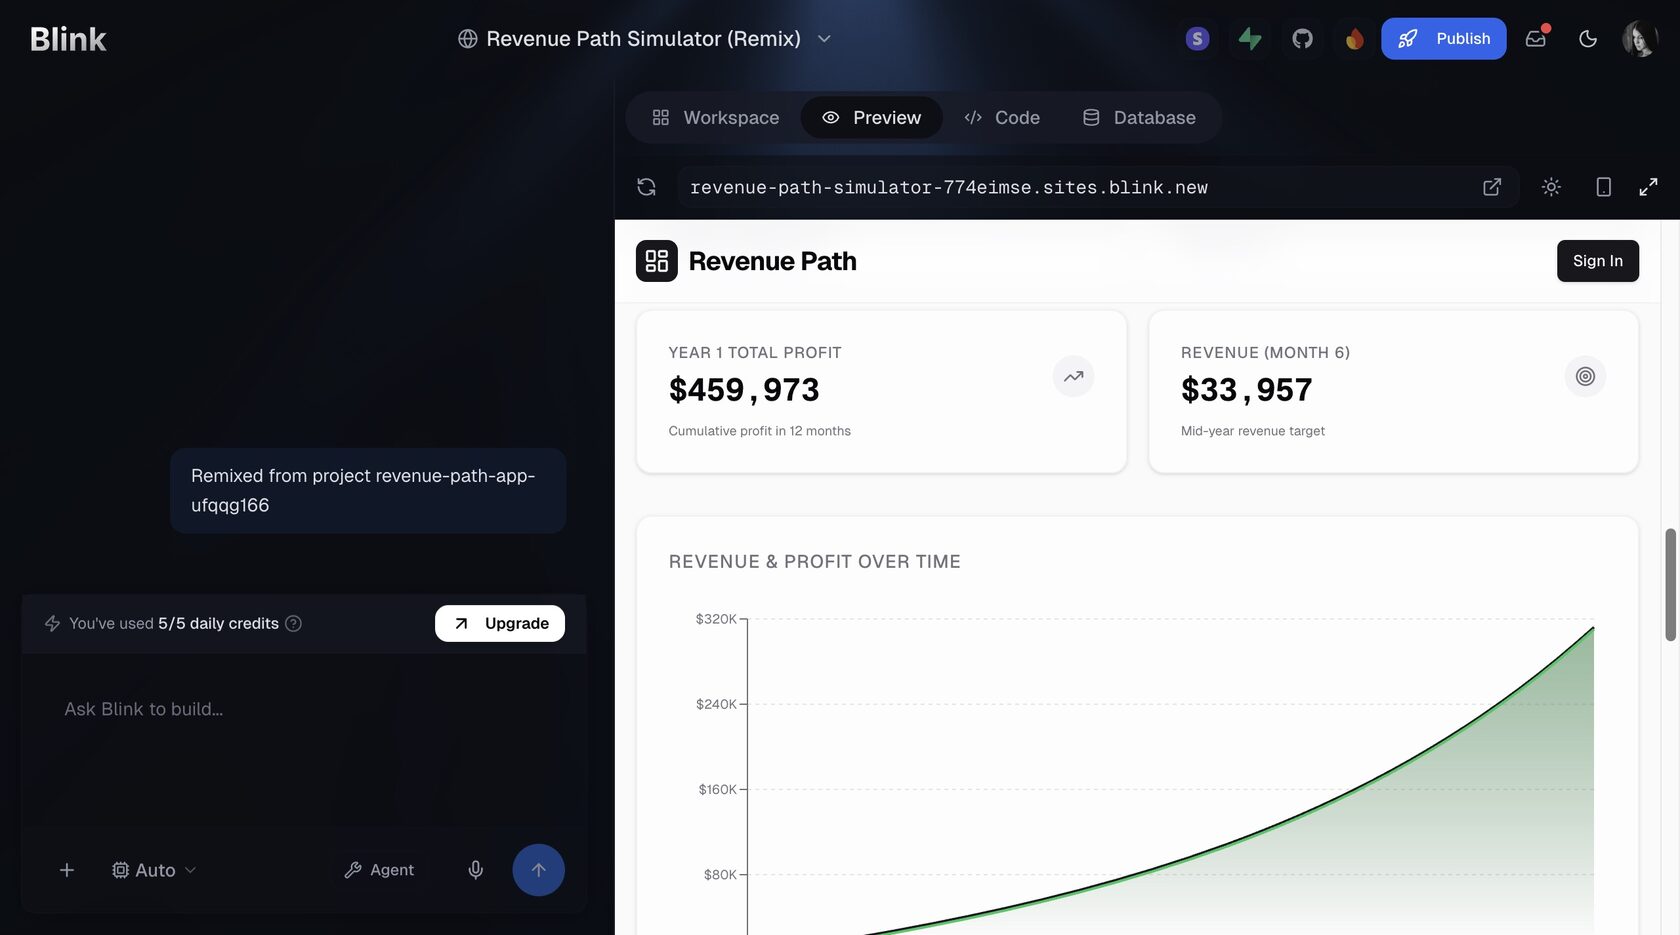Click the Year 1 Total Profit label
This screenshot has width=1680, height=935.
tap(755, 353)
